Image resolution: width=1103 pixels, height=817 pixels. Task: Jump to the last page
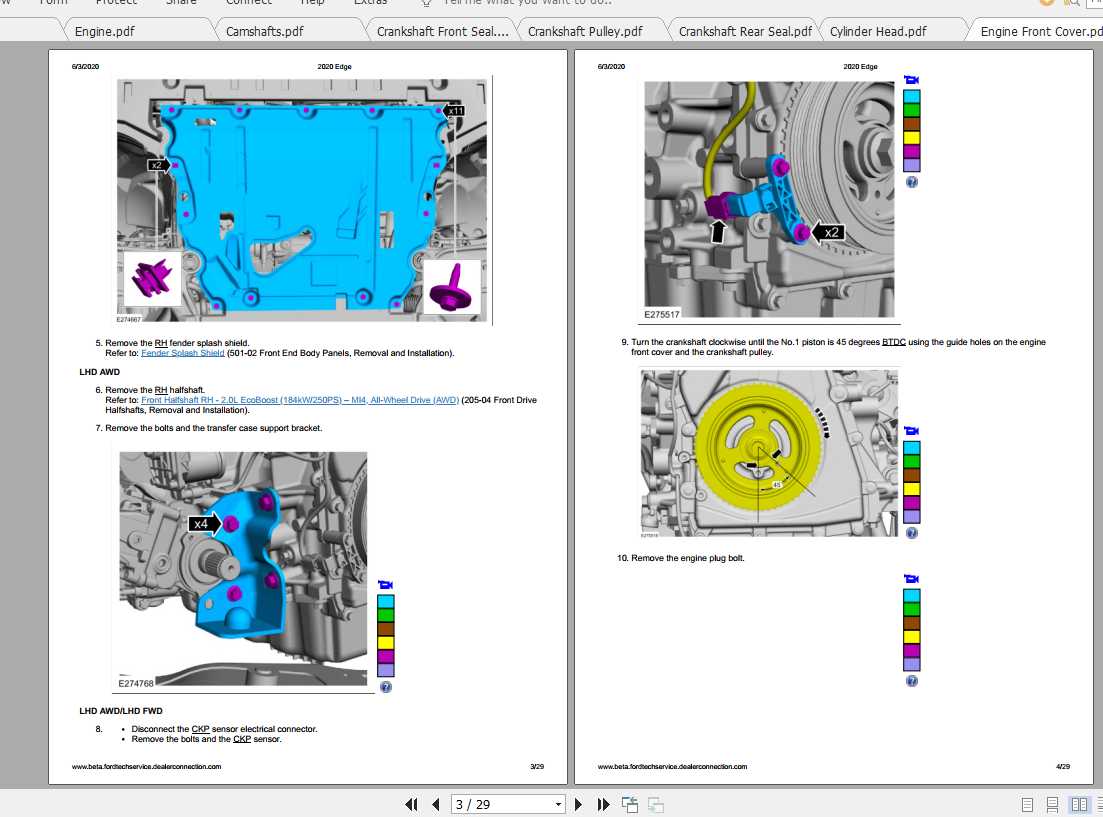(603, 804)
